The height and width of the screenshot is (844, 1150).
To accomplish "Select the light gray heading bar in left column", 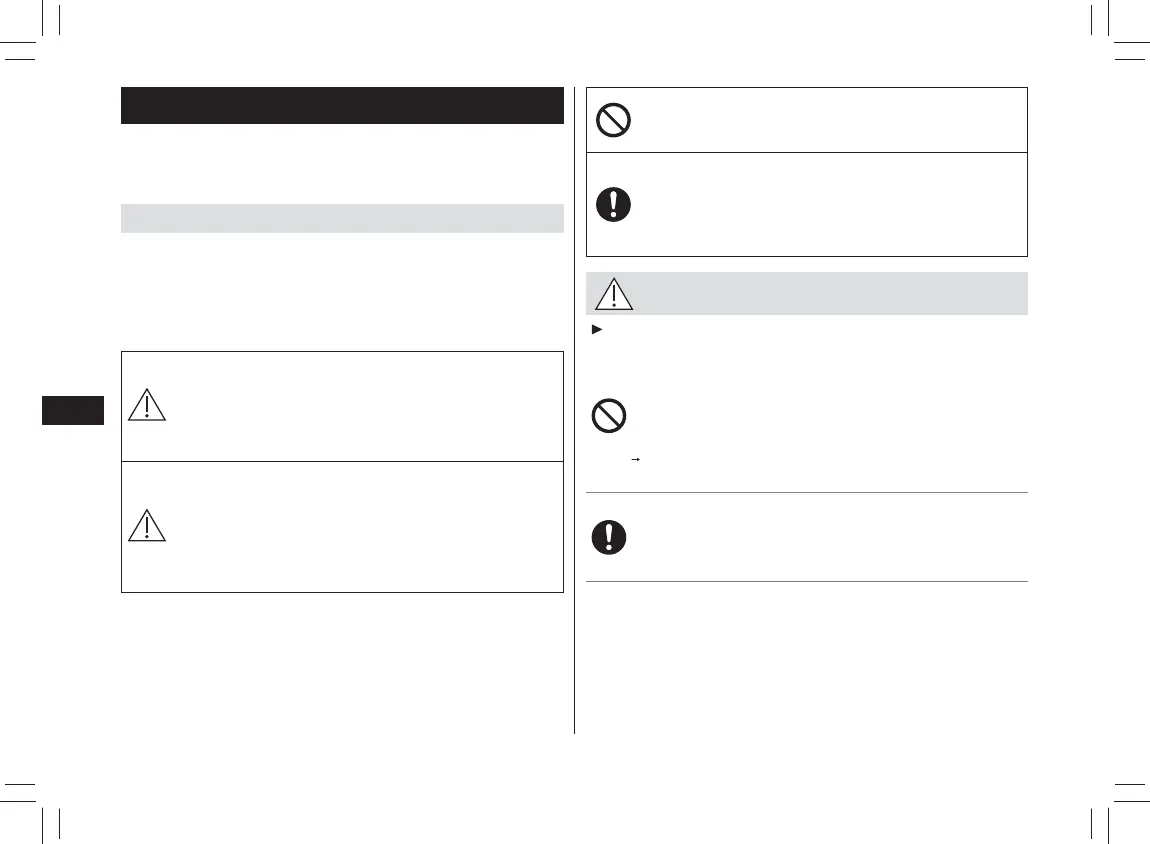I will coord(342,217).
